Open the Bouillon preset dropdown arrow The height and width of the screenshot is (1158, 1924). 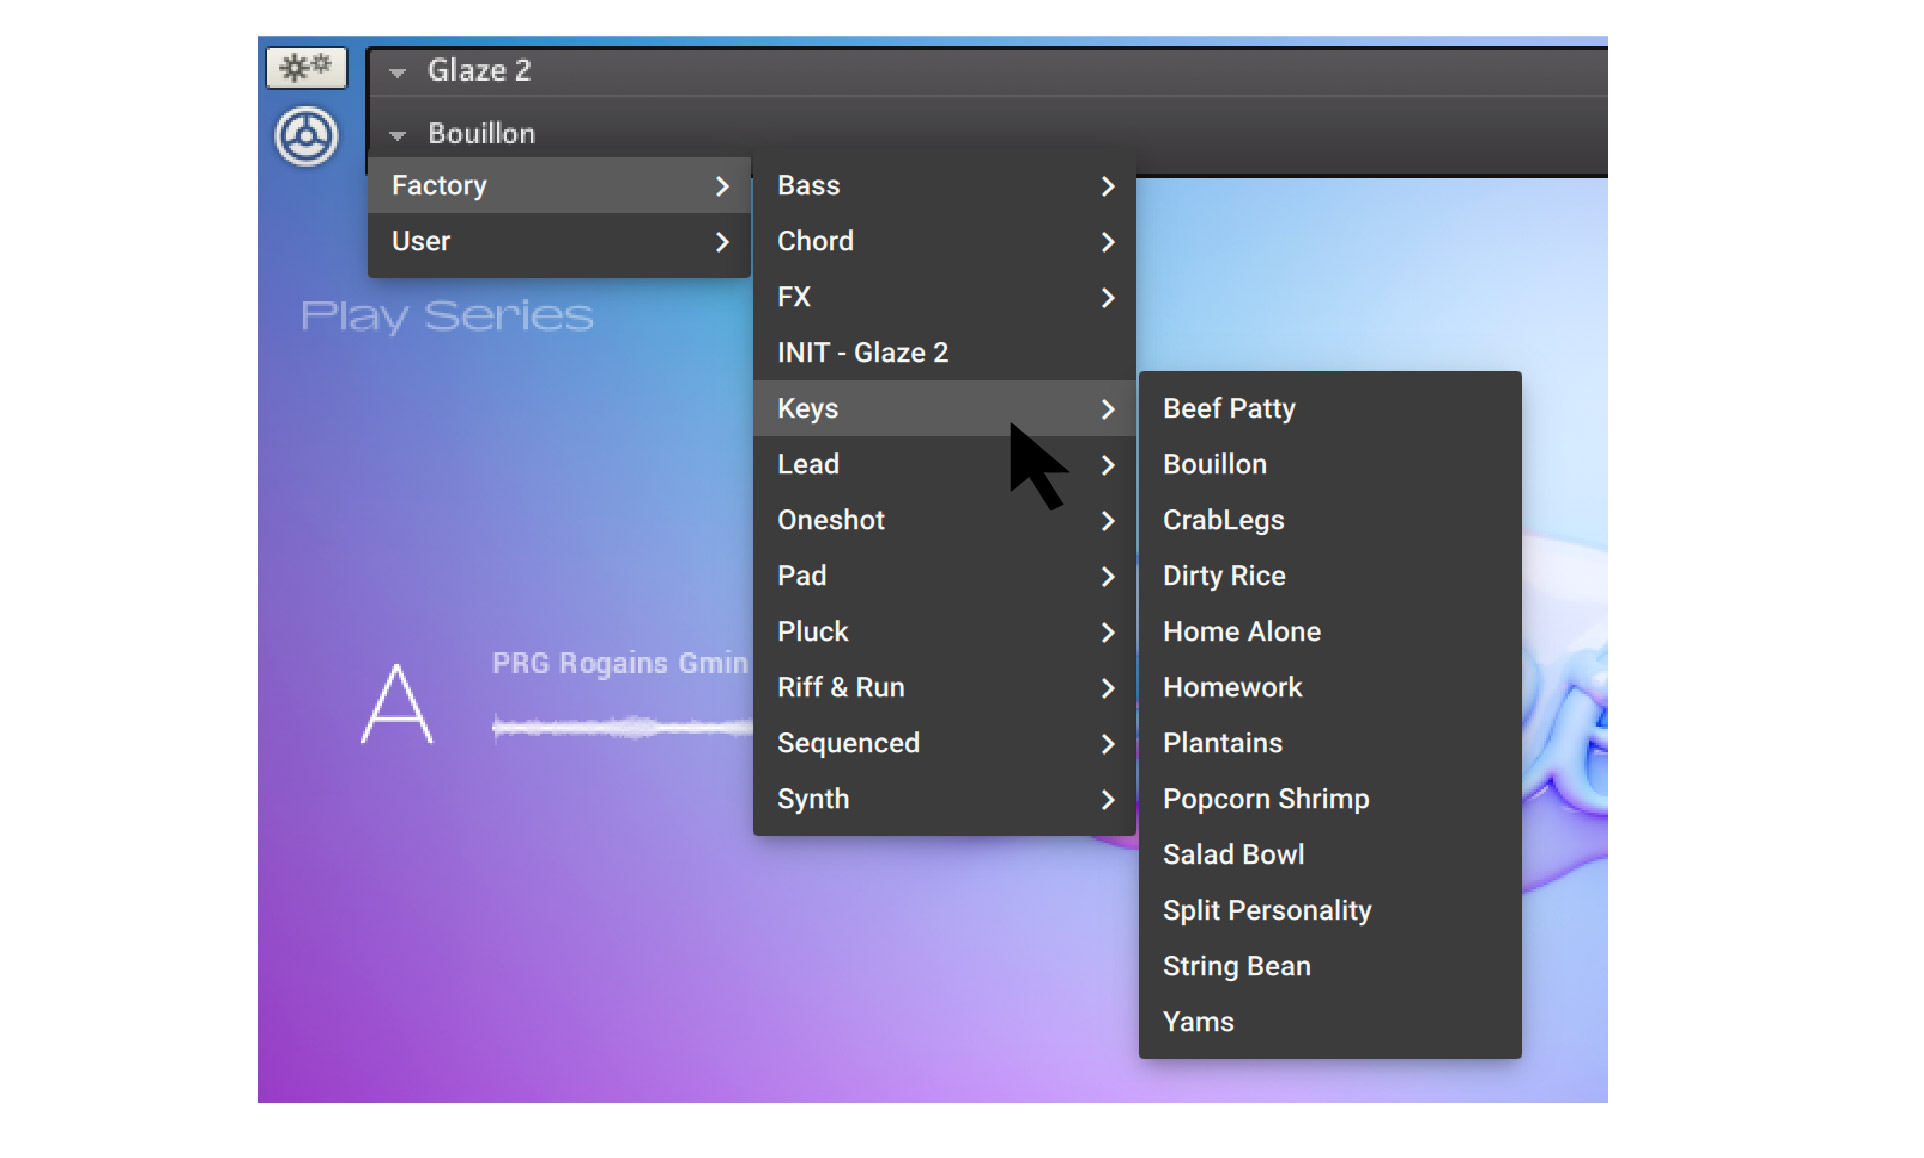click(x=397, y=133)
